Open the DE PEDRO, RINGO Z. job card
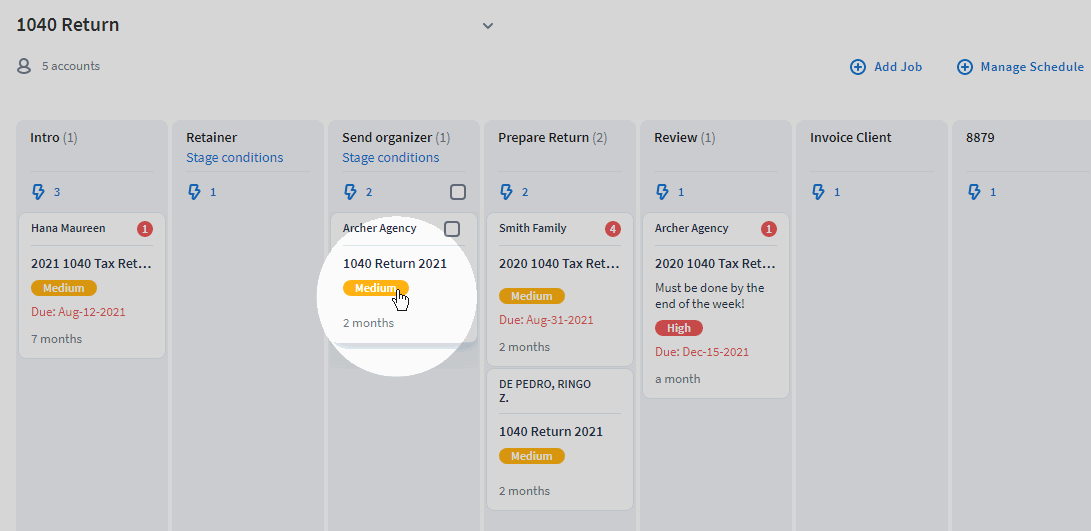 [x=559, y=432]
